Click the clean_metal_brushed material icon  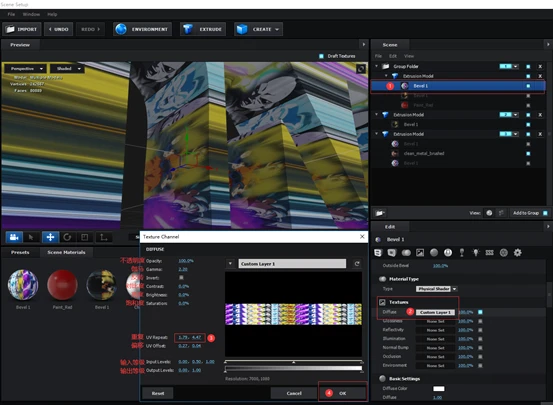(395, 153)
